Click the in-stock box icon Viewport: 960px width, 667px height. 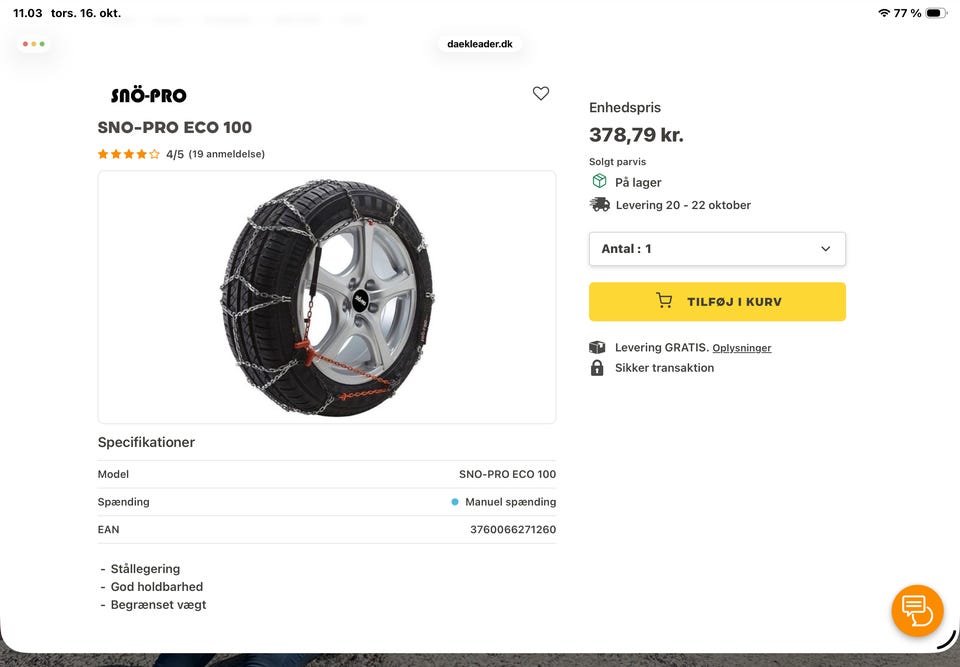click(599, 181)
